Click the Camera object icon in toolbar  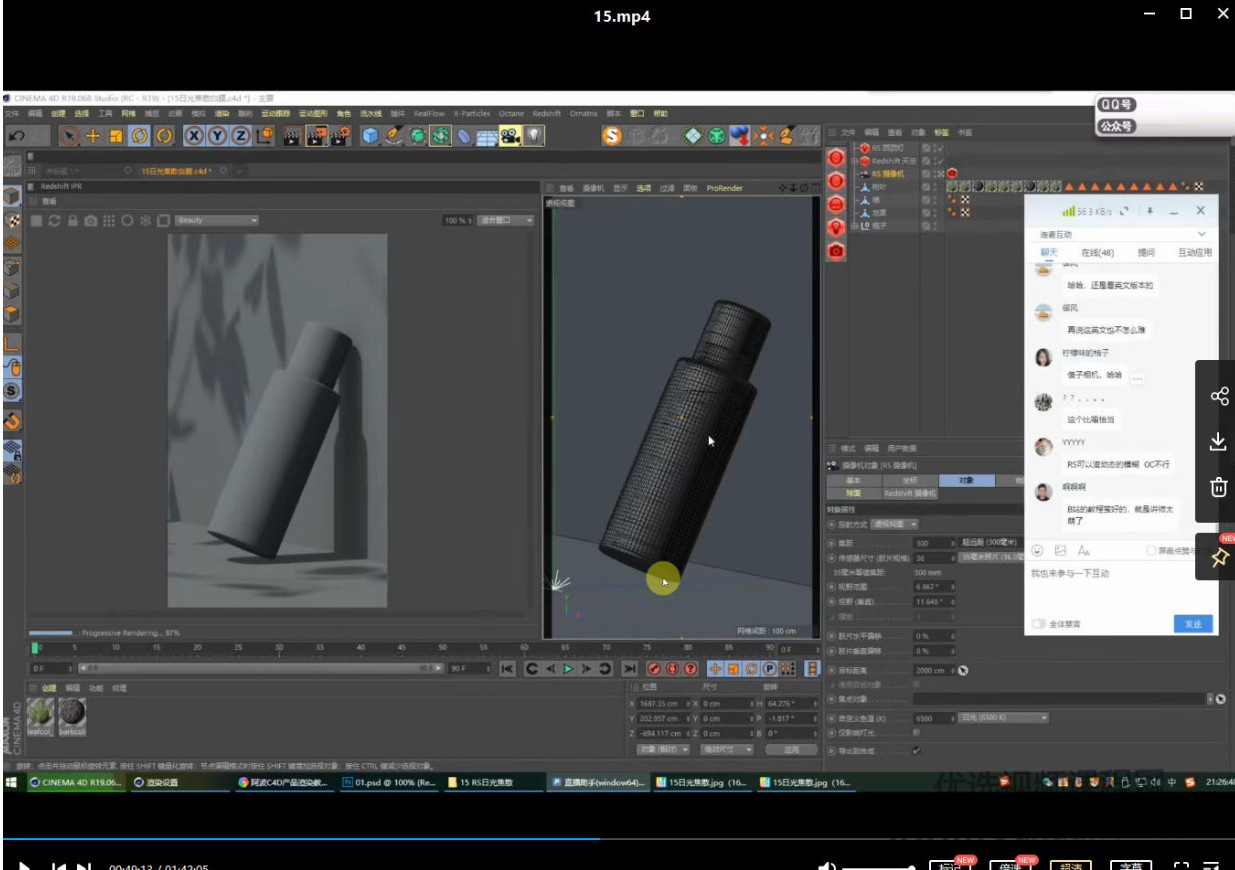511,136
